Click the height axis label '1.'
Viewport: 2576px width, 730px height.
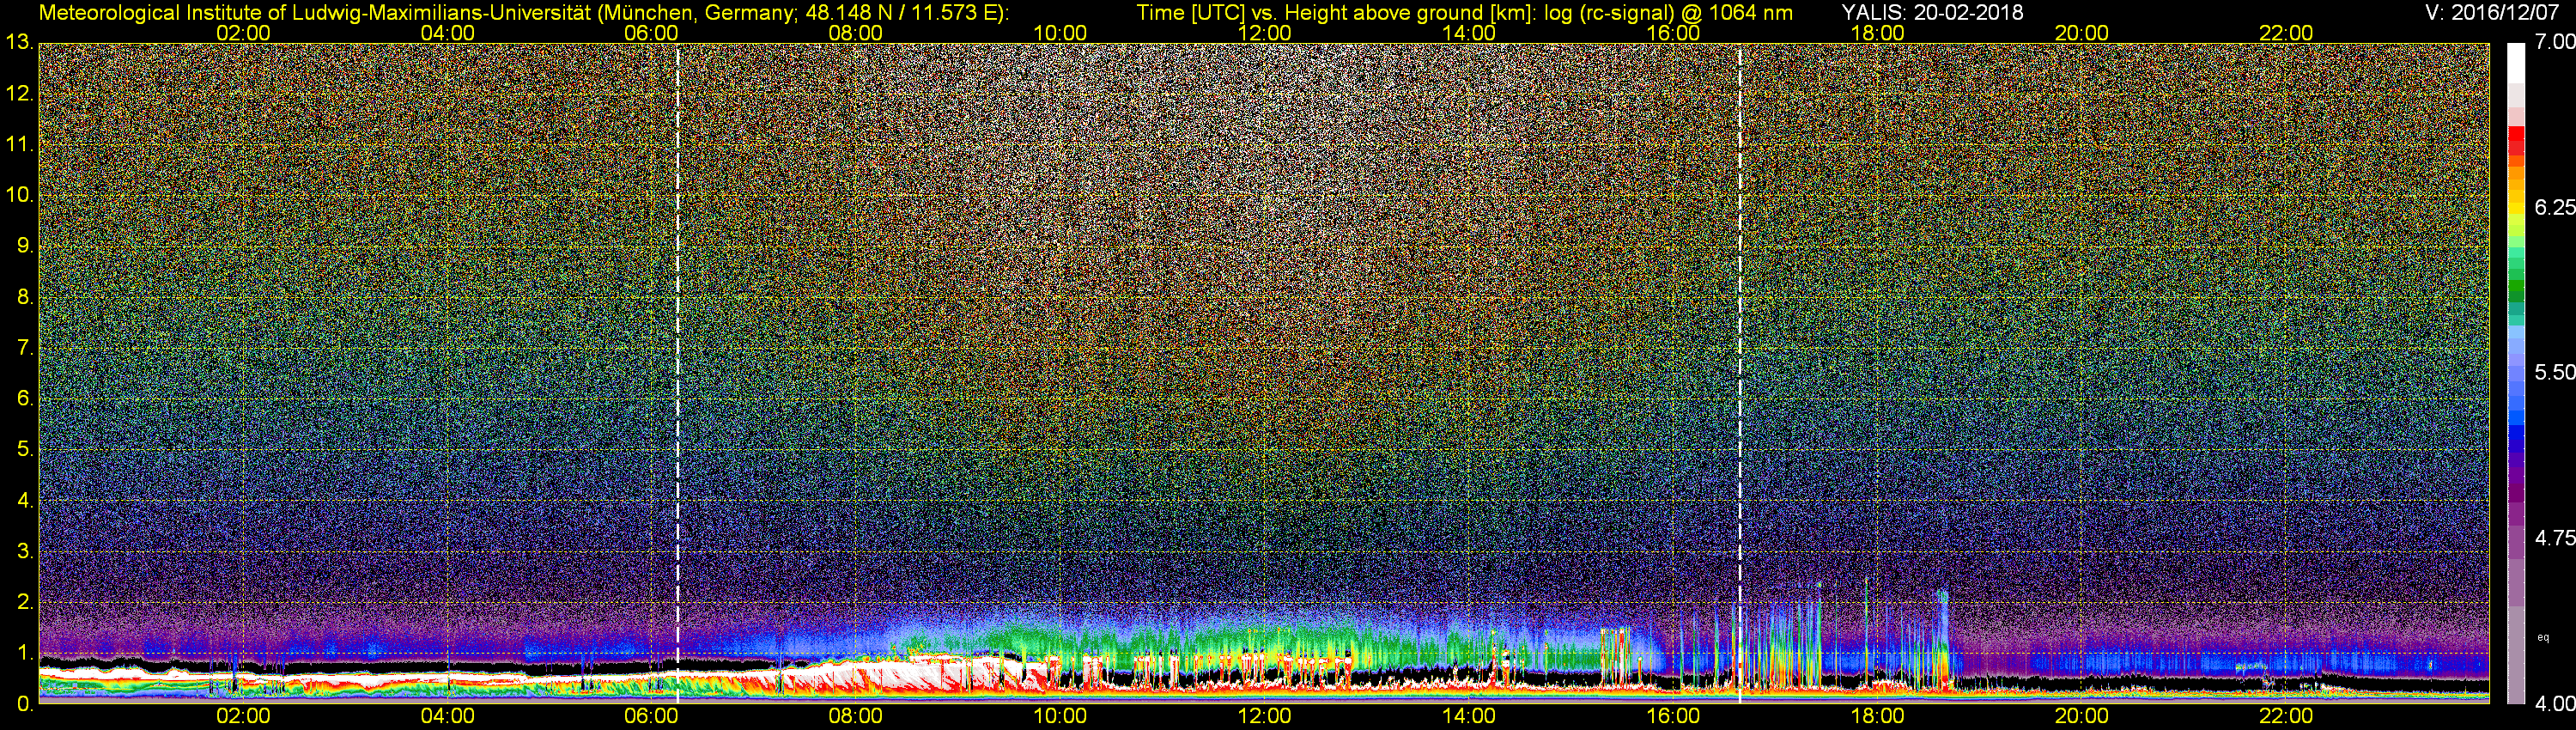point(25,654)
